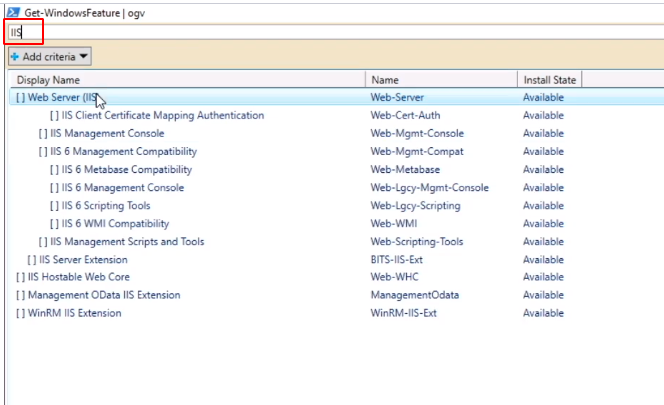Click the Web-Metabase name cell
Viewport: 664px width, 405px height.
coord(405,169)
